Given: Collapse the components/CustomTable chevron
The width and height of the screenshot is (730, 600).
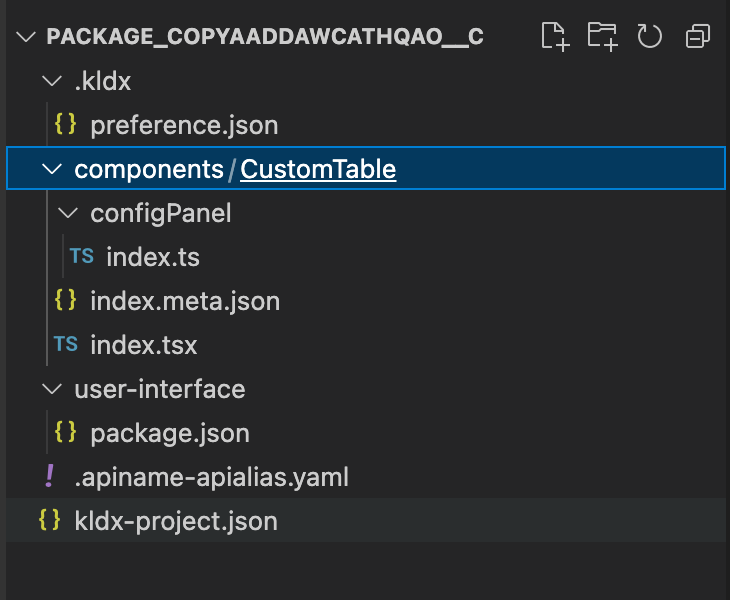Looking at the screenshot, I should point(52,169).
